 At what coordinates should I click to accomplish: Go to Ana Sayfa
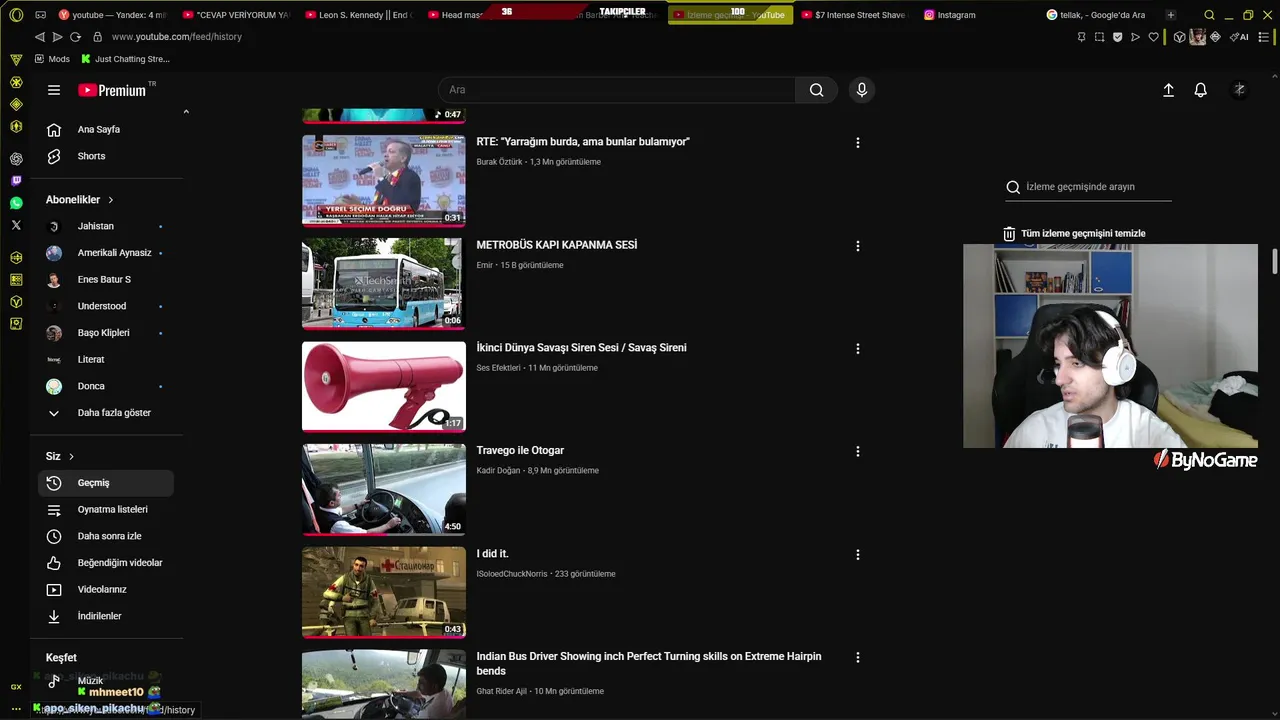(x=106, y=130)
